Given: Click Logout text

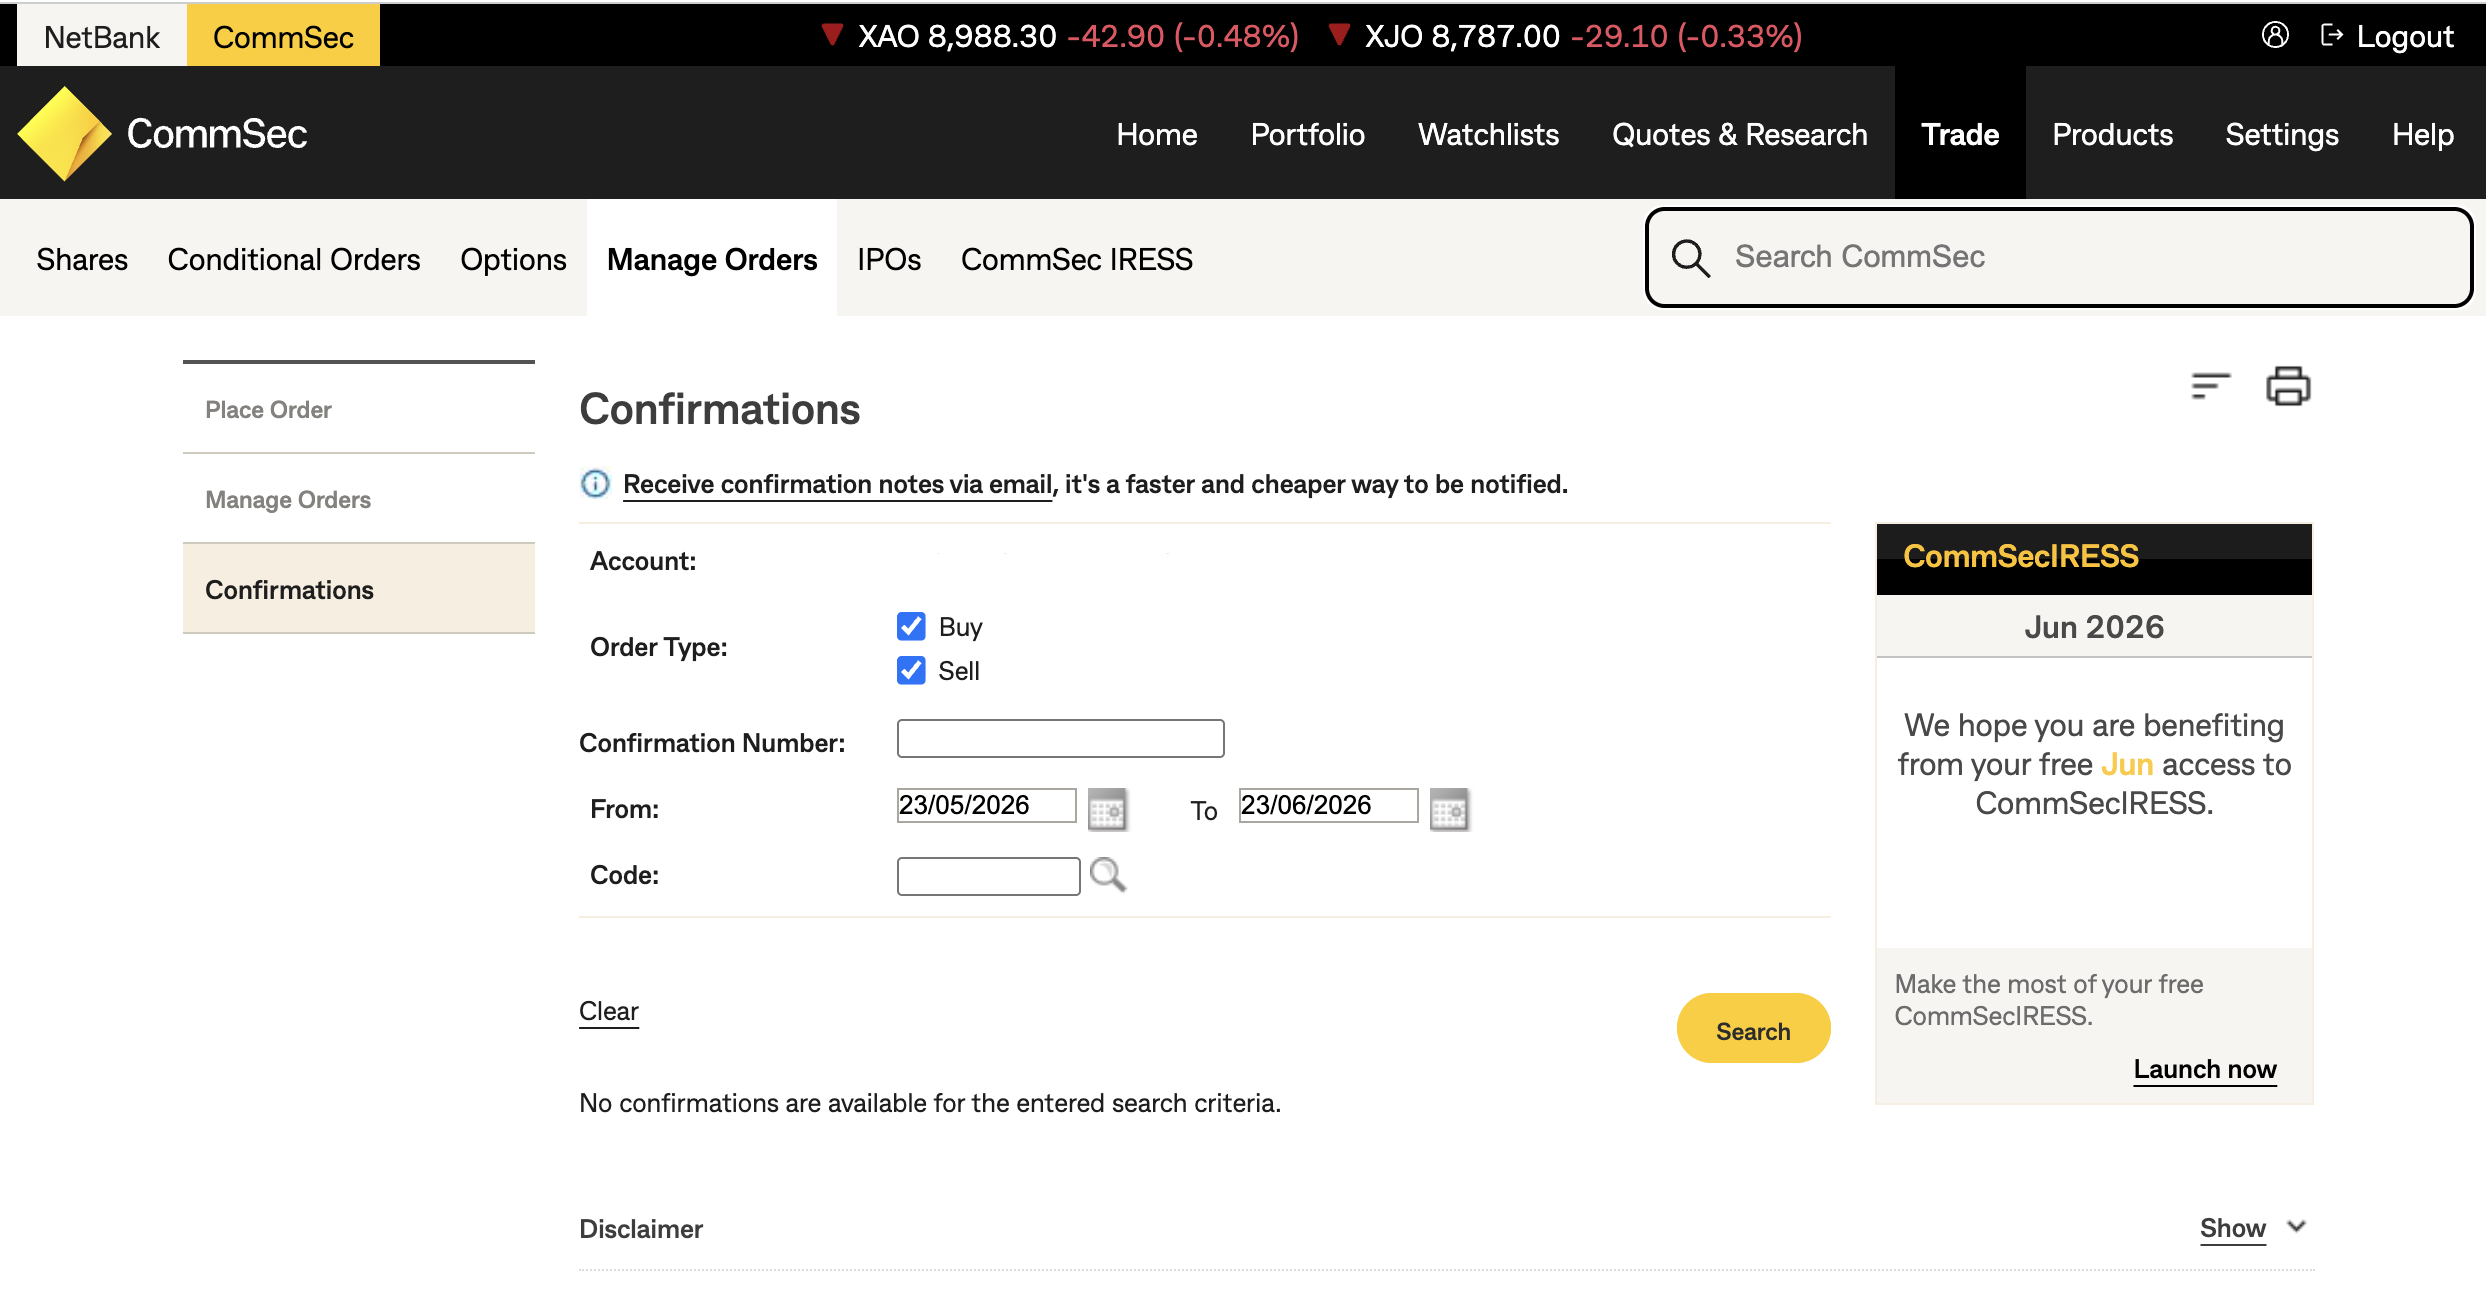Looking at the screenshot, I should click(x=2405, y=37).
